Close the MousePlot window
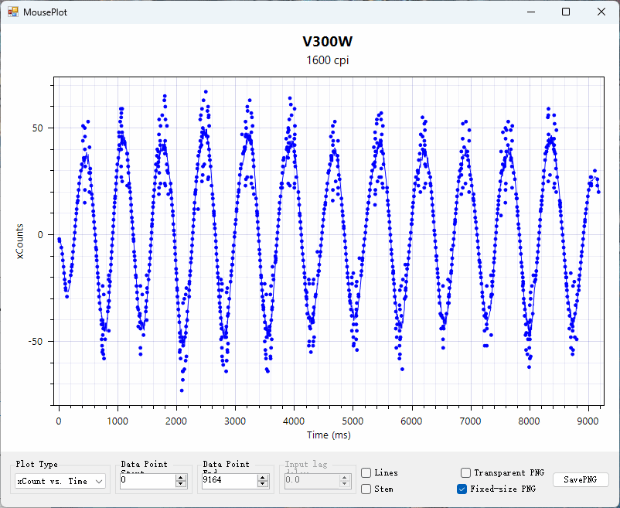Screen dimensions: 620x508 601,12
